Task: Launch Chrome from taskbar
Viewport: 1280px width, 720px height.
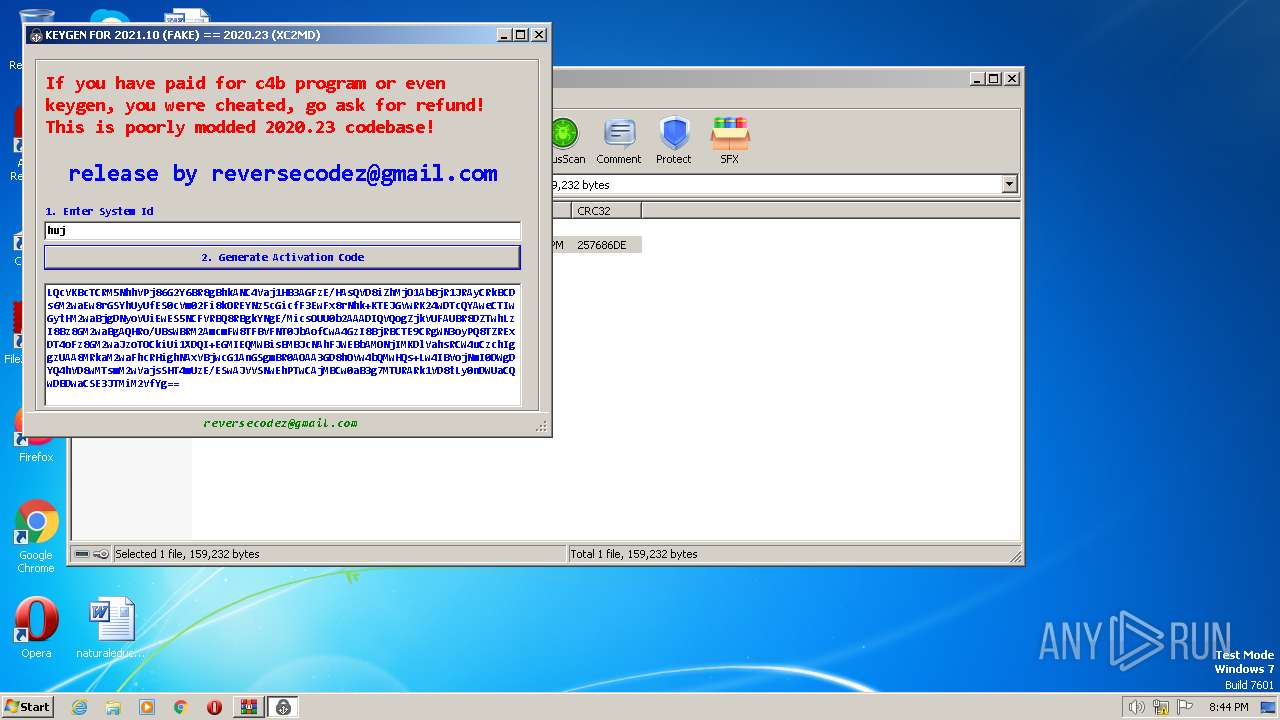Action: coord(181,707)
